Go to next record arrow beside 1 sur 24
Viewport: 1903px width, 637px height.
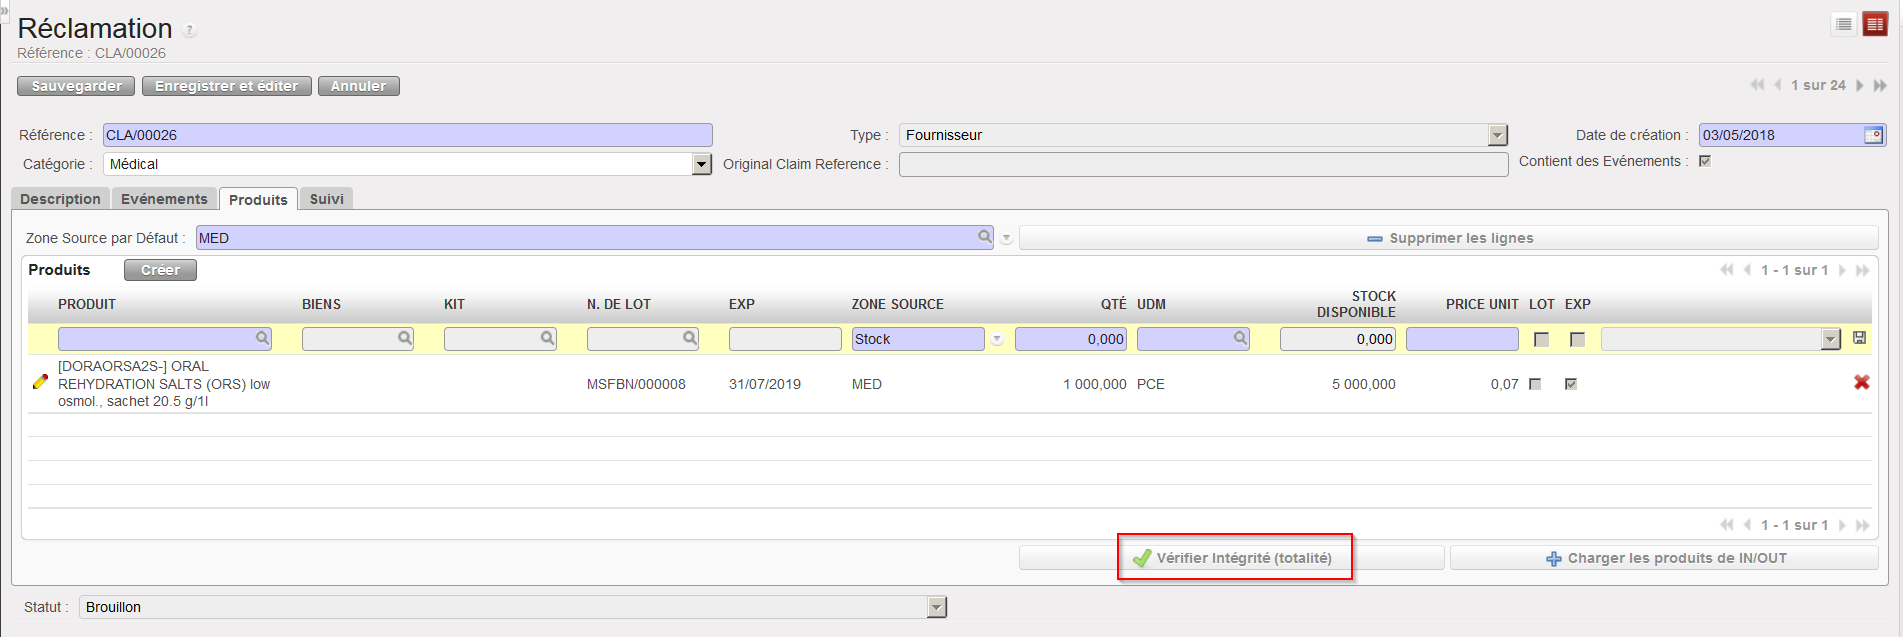[1859, 86]
